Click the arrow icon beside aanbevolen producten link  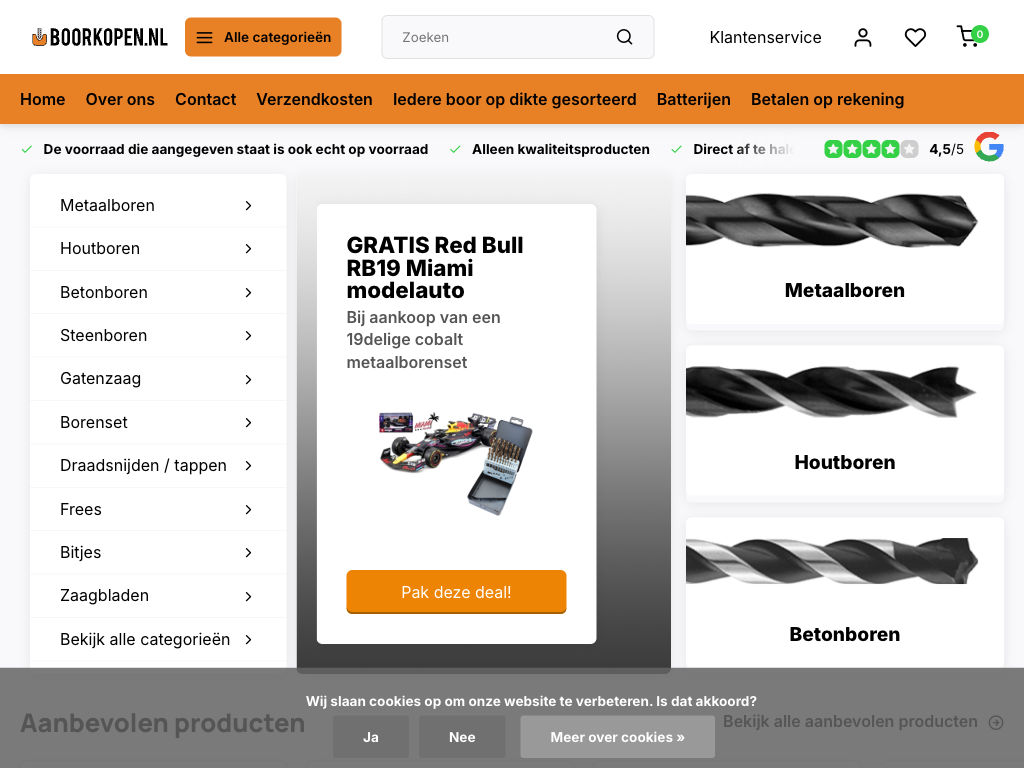point(996,722)
